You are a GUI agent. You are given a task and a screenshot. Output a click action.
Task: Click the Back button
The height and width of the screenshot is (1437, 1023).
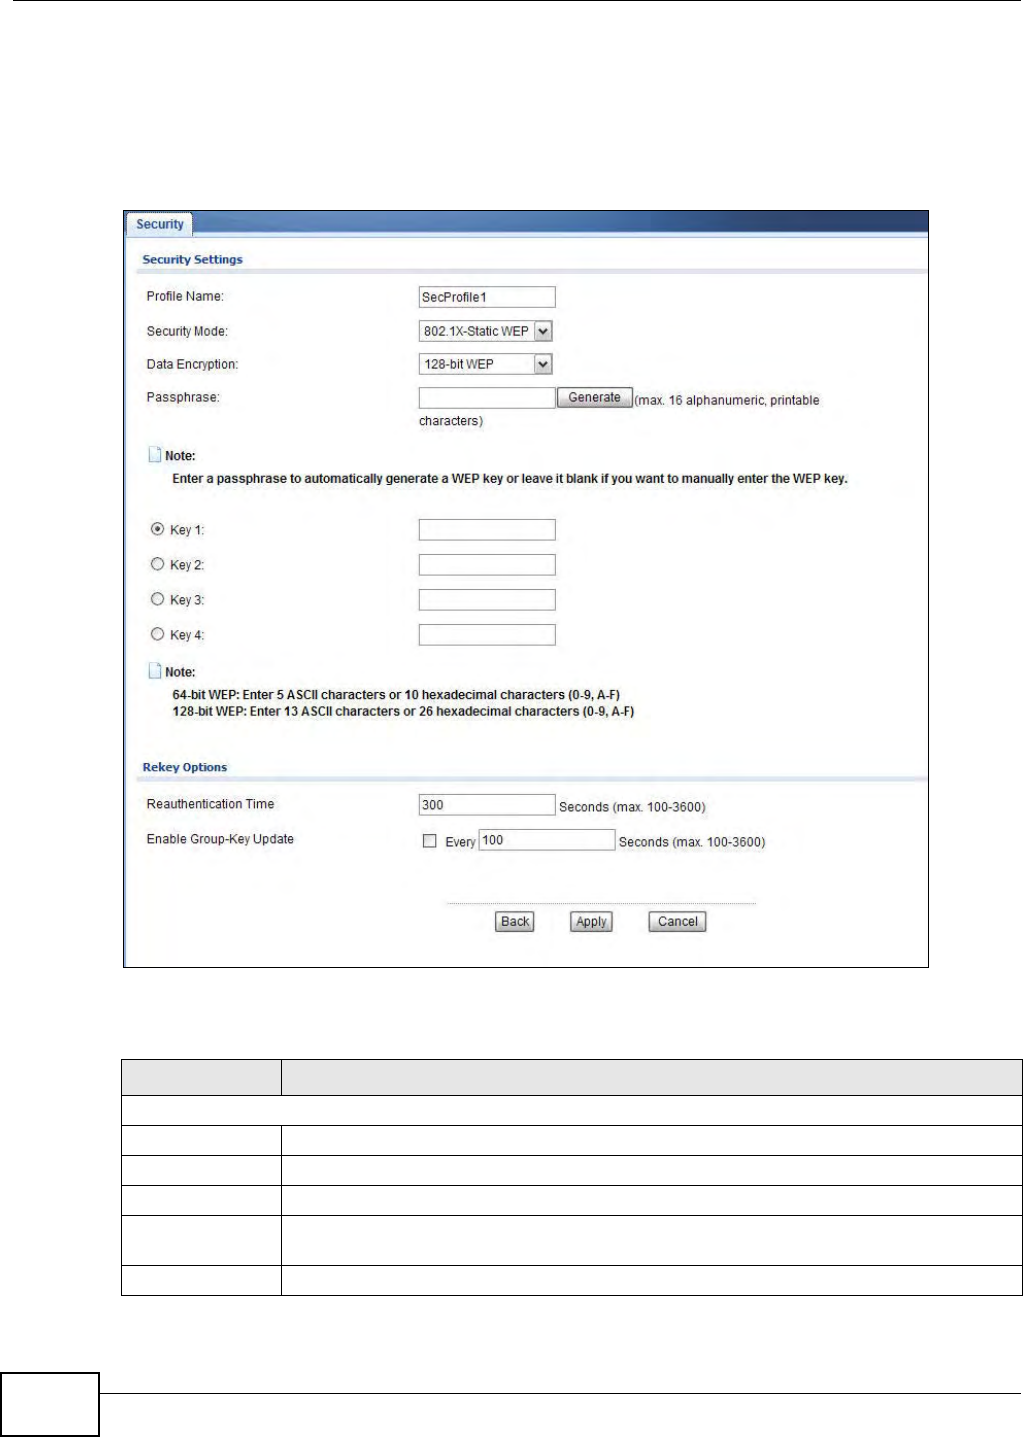(x=515, y=922)
